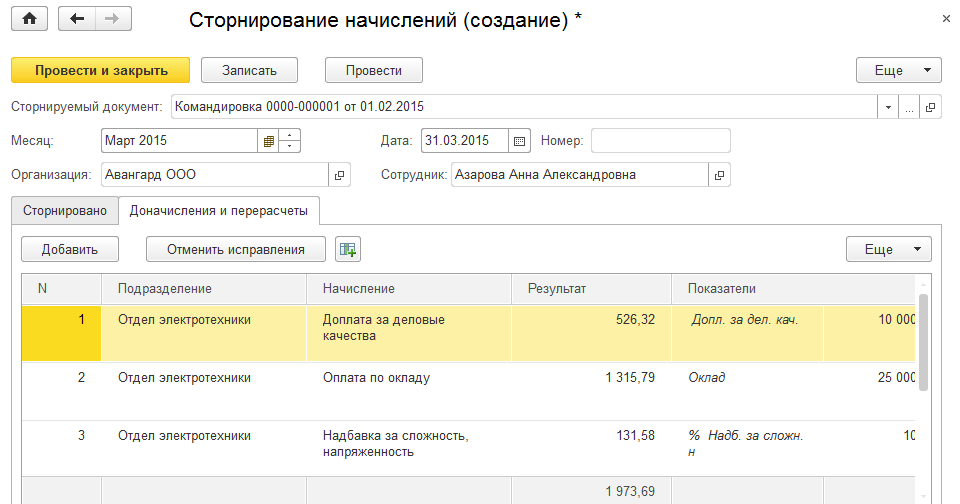Viewport: 960px width, 504px height.
Task: Open the calendar for the Дата field
Action: tap(519, 141)
